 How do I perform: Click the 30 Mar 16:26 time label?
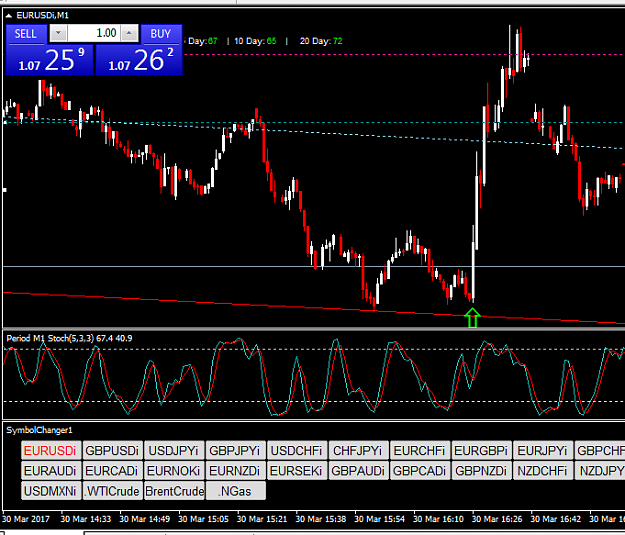point(497,519)
